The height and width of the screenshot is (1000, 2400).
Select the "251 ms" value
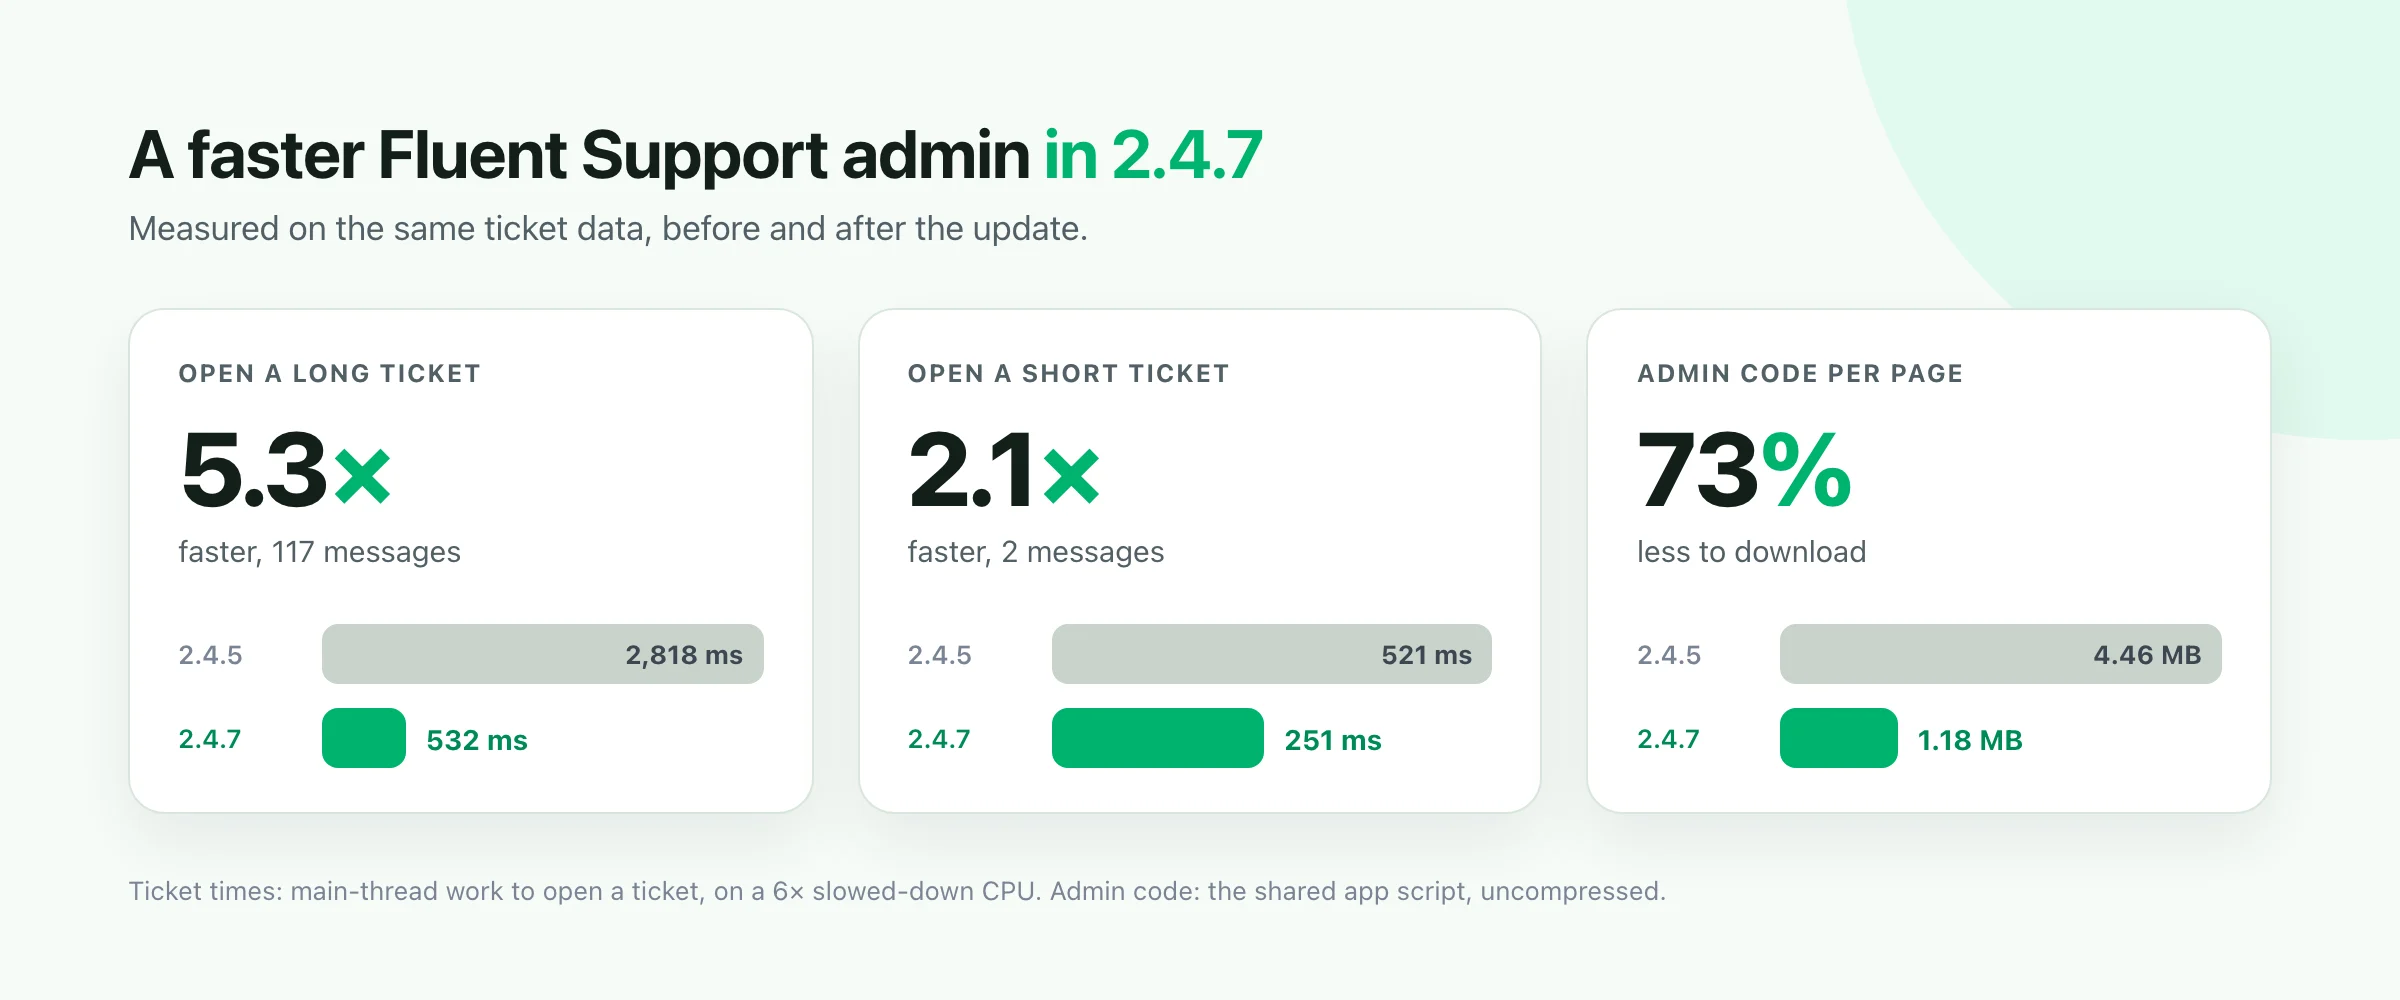(x=1333, y=740)
